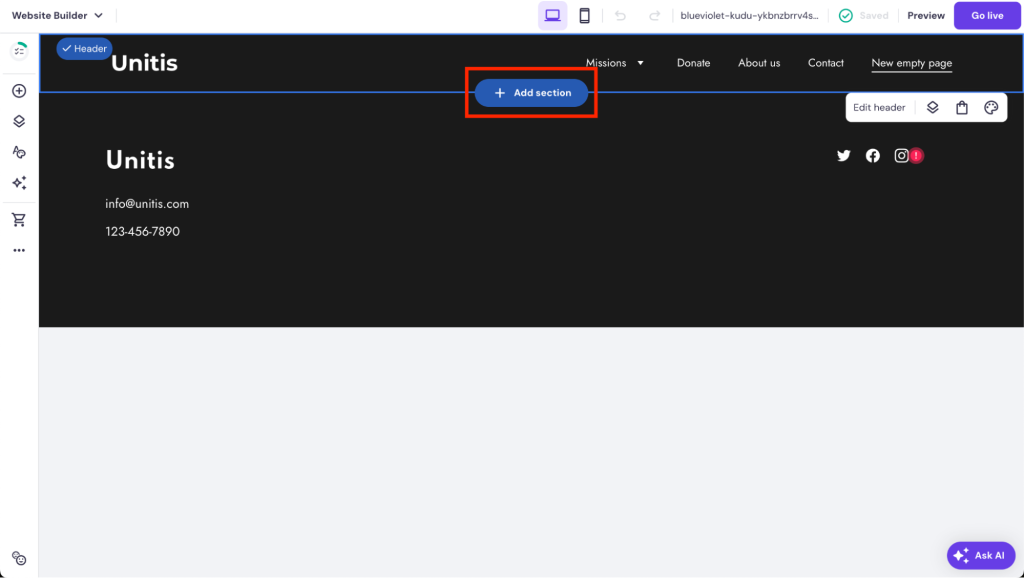The height and width of the screenshot is (578, 1024).
Task: Select About us in the header navigation
Action: coord(759,62)
